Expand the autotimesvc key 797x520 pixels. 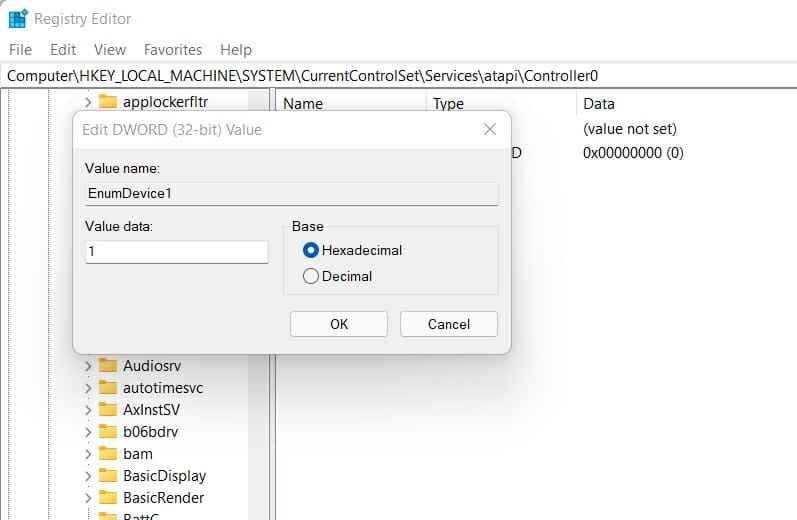tap(88, 388)
